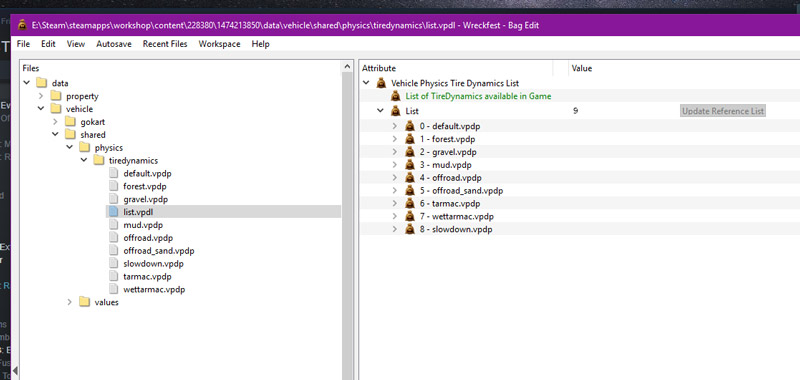Expand the gokart folder
Screen dimensions: 800x380
(55, 122)
